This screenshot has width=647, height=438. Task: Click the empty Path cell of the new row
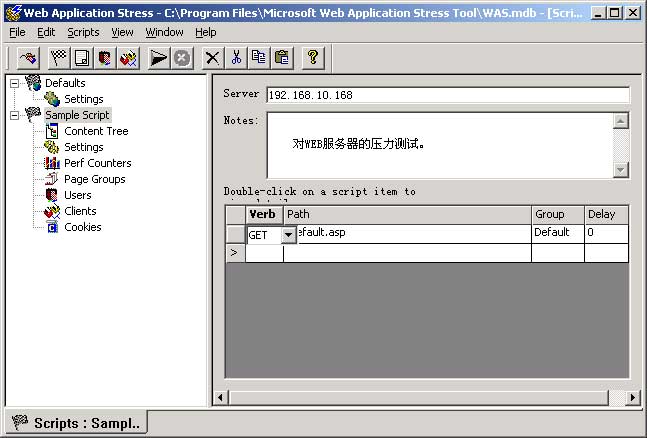407,253
